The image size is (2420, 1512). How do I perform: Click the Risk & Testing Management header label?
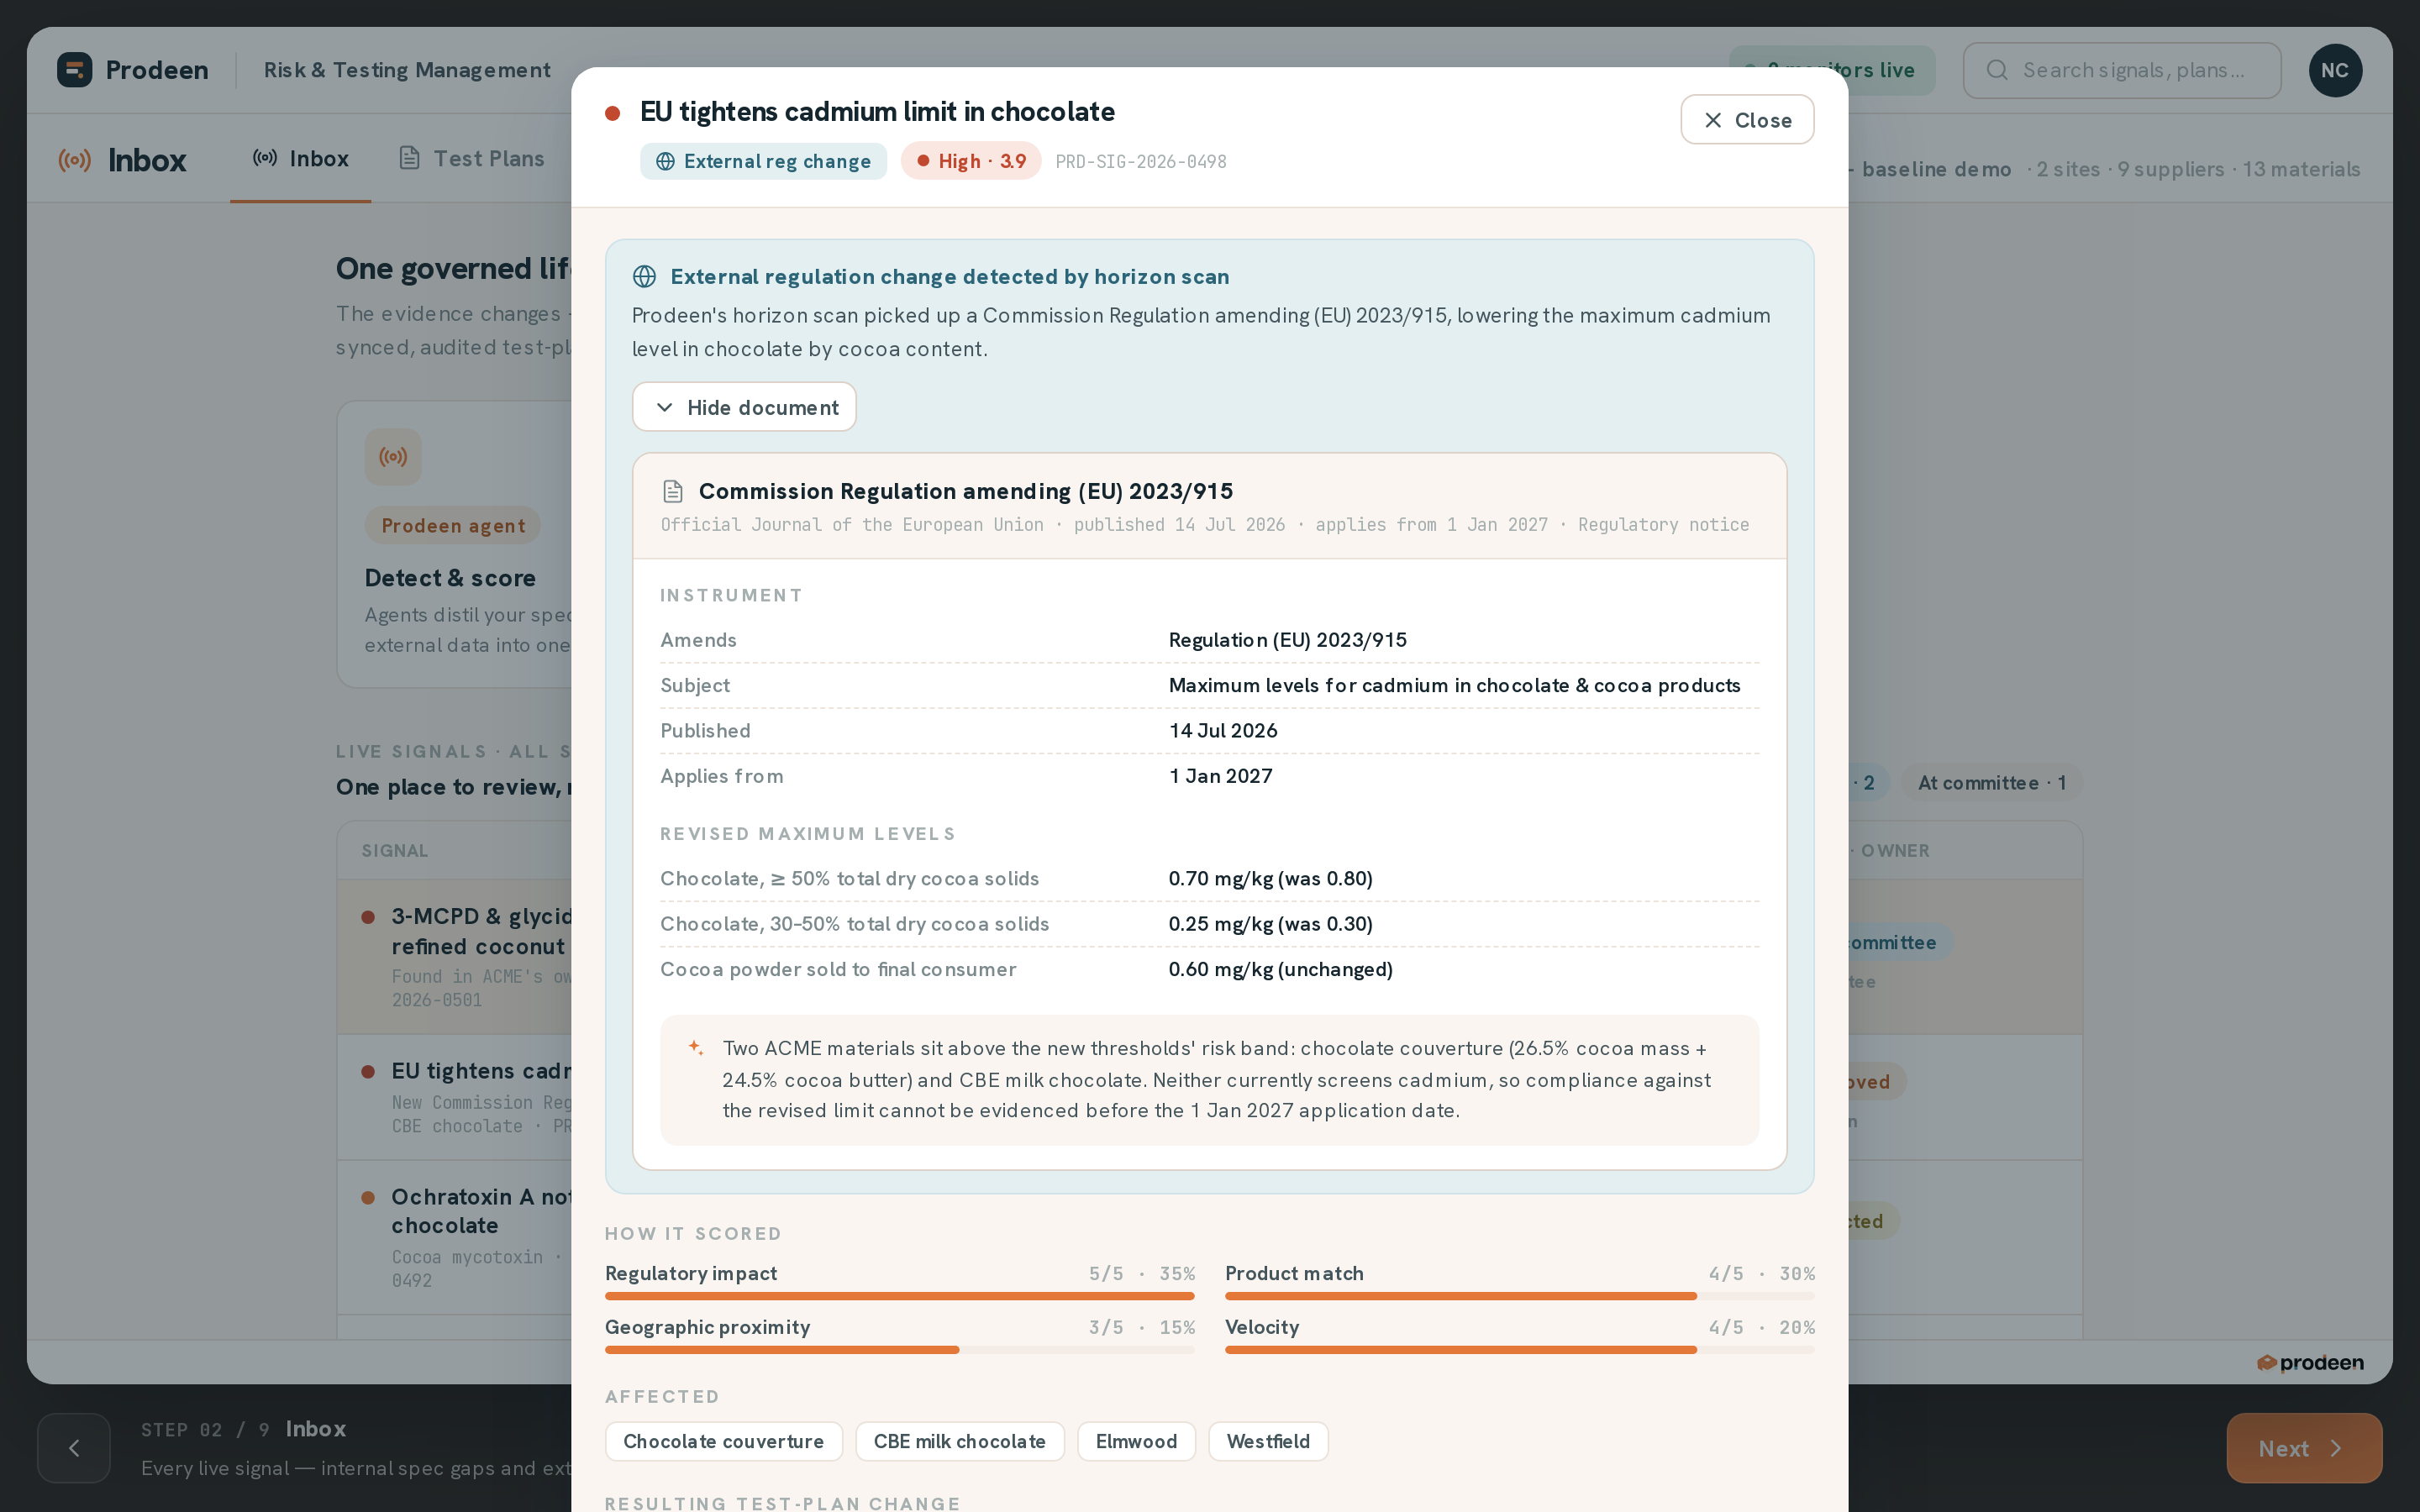[x=407, y=70]
